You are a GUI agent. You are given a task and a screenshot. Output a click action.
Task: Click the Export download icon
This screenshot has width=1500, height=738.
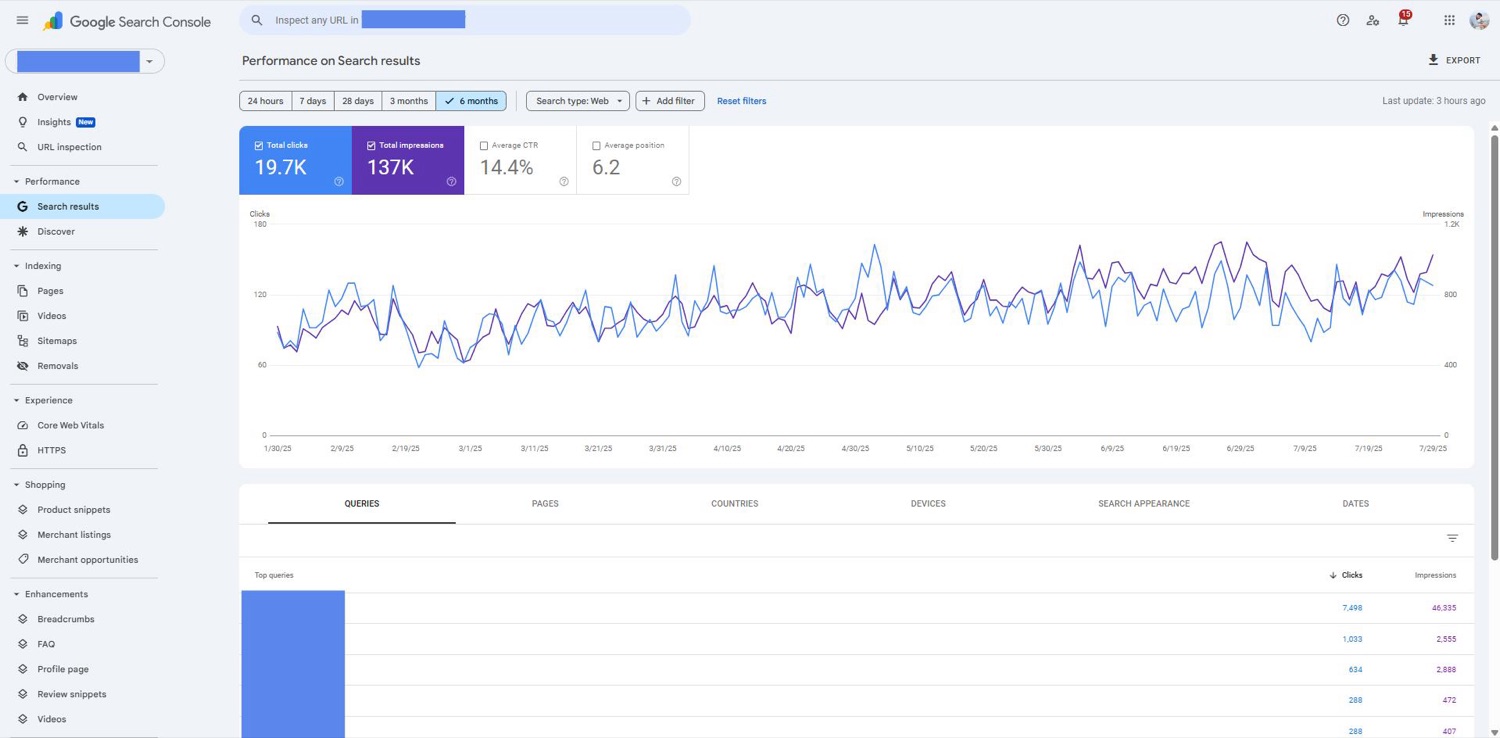tap(1433, 60)
